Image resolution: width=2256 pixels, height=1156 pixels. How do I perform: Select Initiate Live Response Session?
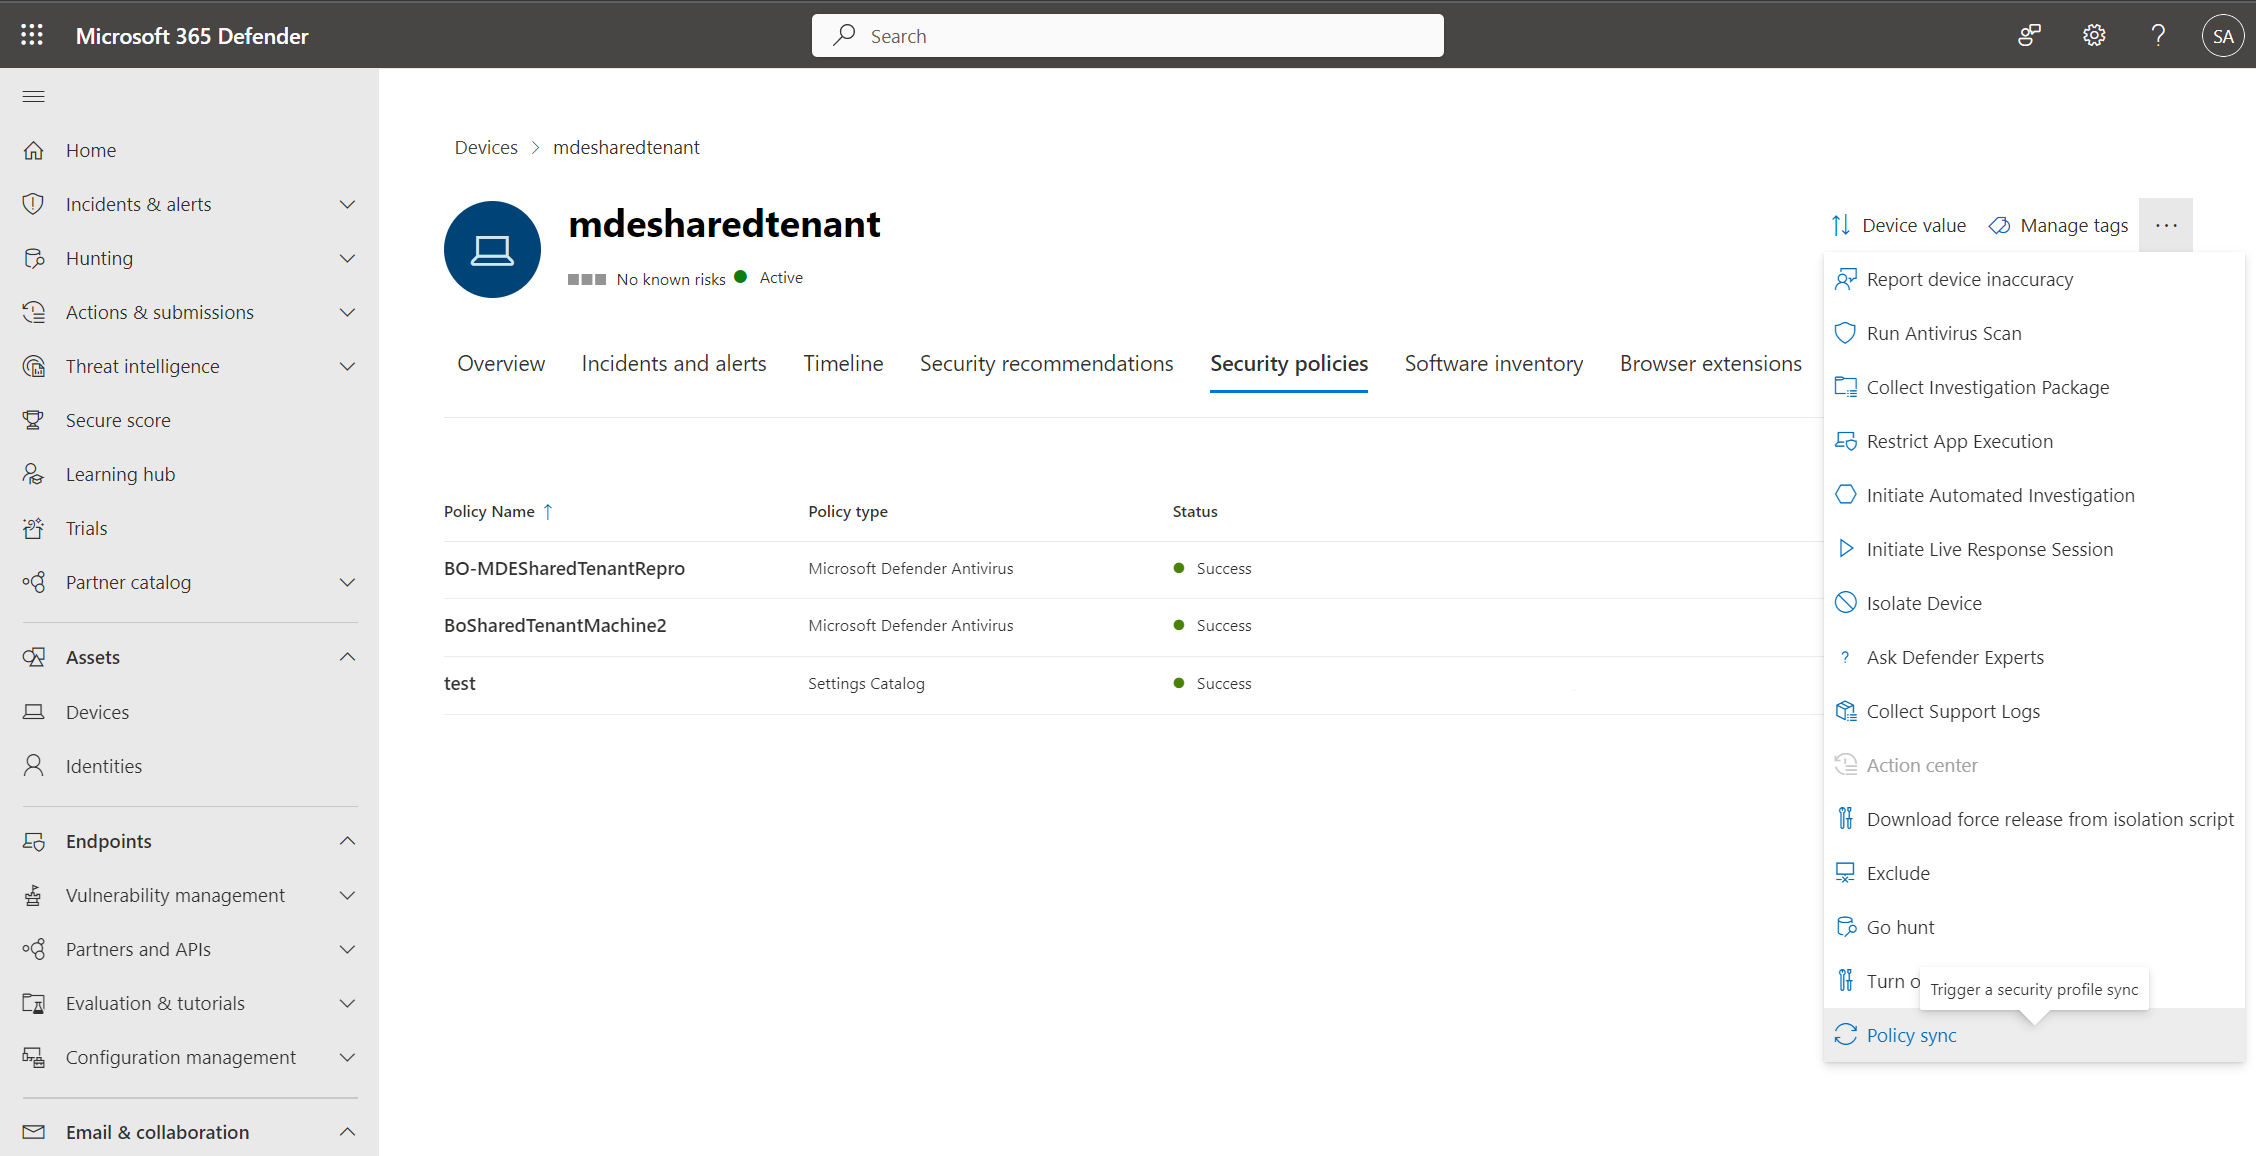coord(1989,549)
